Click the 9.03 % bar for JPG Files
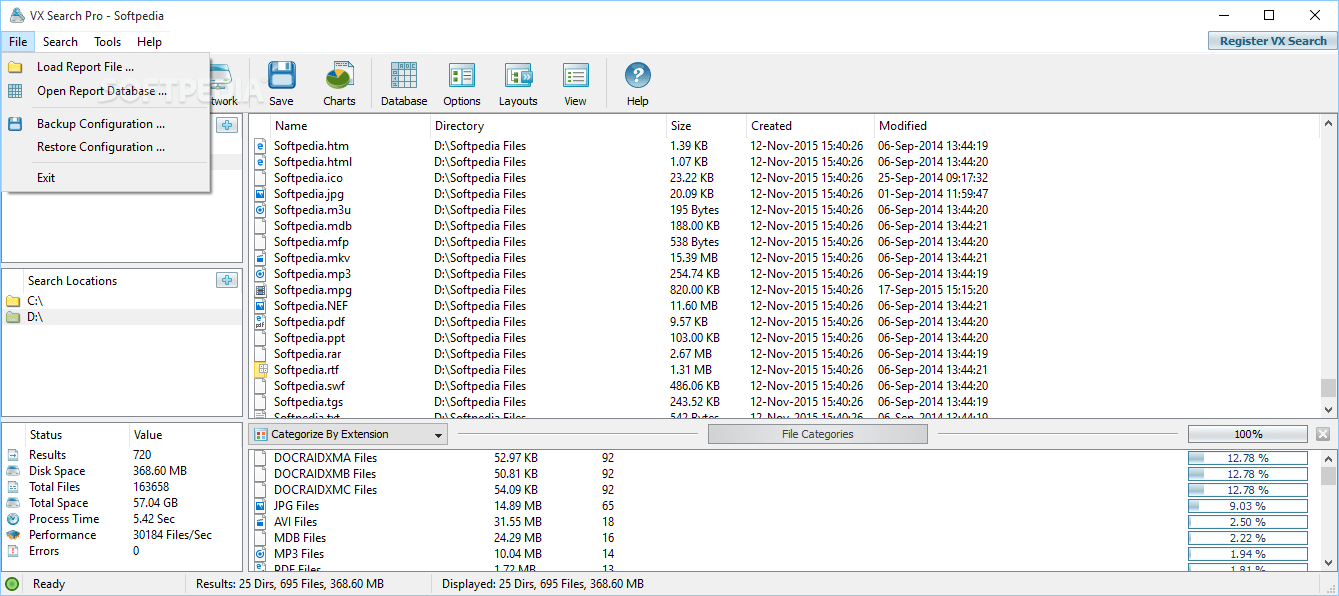 tap(1248, 506)
